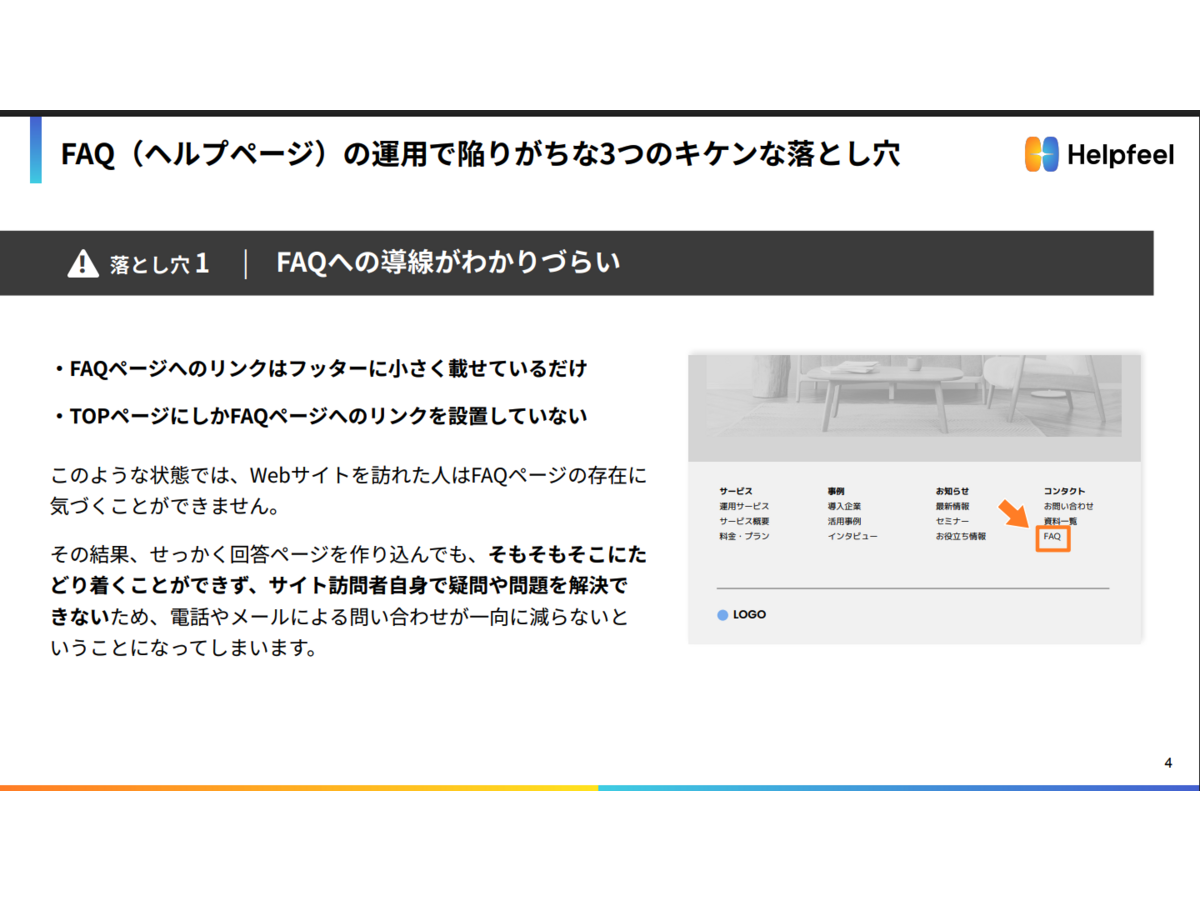Viewport: 1200px width, 900px height.
Task: Open the セミナー link
Action: [952, 522]
